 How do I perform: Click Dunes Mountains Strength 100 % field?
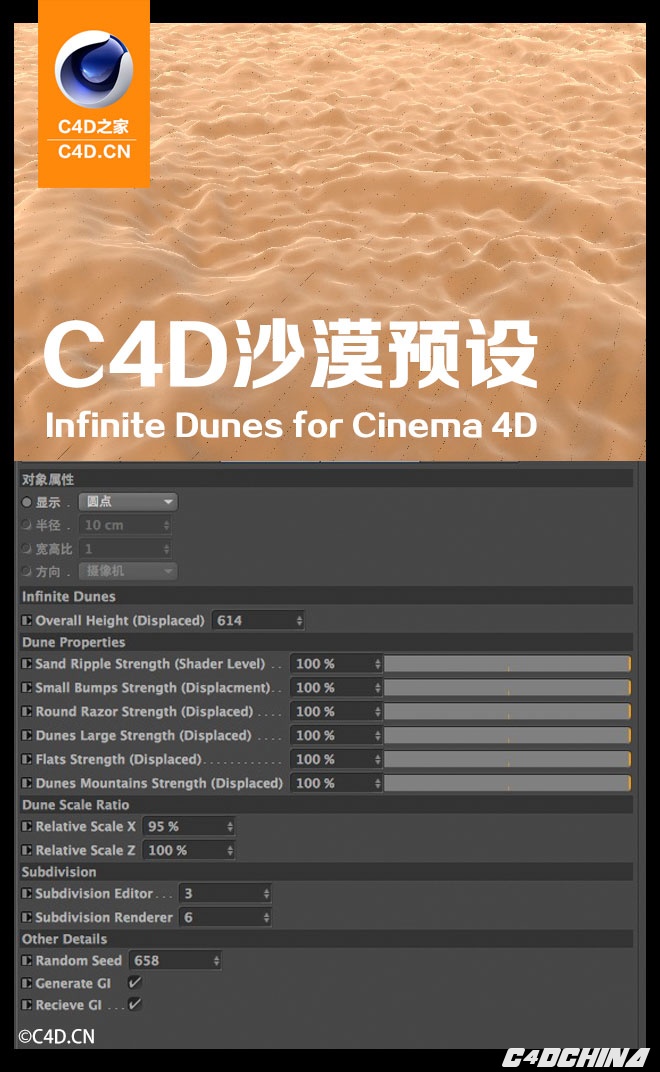(336, 783)
